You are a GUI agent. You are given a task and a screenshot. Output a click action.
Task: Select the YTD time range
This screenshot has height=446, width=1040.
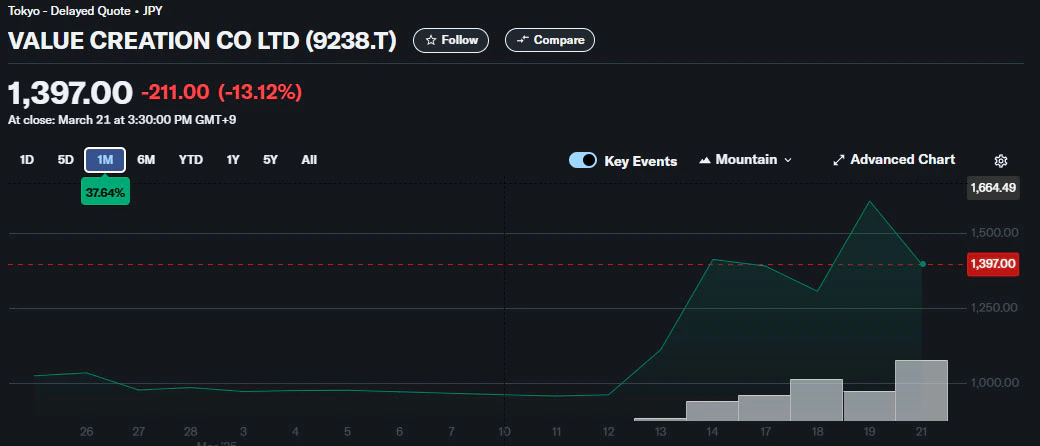[x=190, y=160]
